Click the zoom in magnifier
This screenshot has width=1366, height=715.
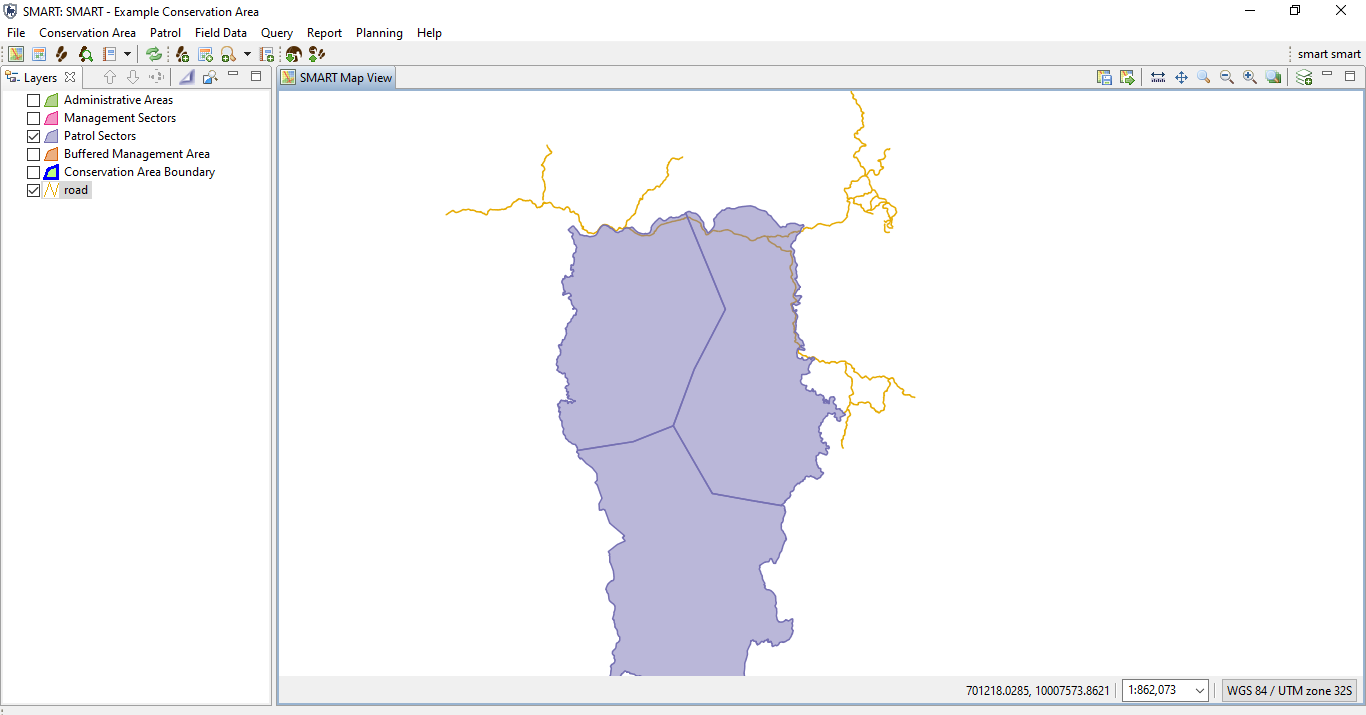(1250, 77)
